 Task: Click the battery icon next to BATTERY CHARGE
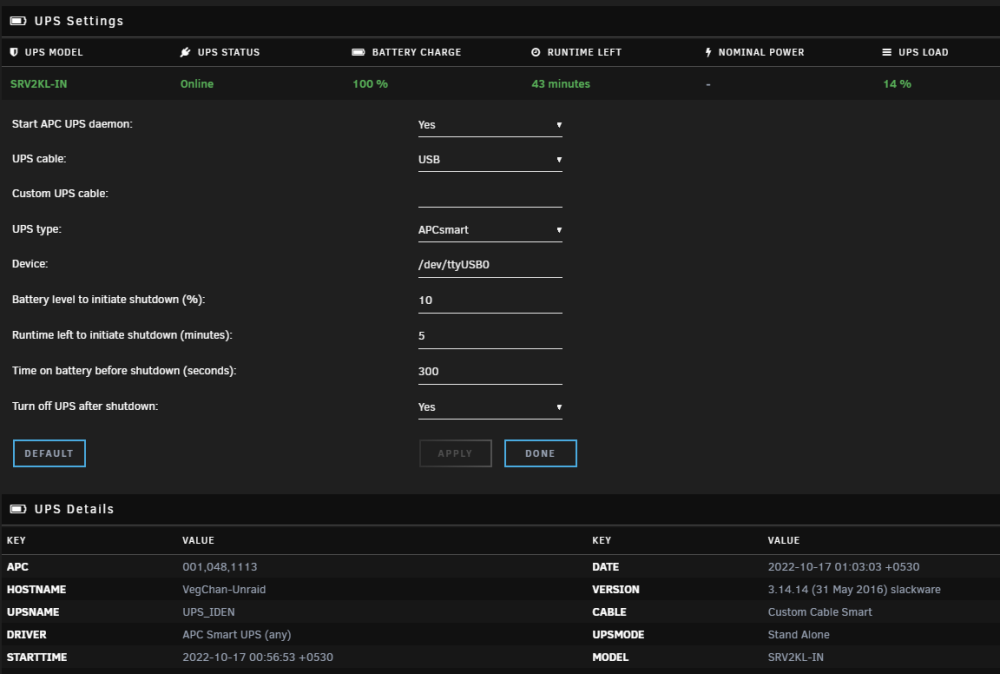coord(358,52)
